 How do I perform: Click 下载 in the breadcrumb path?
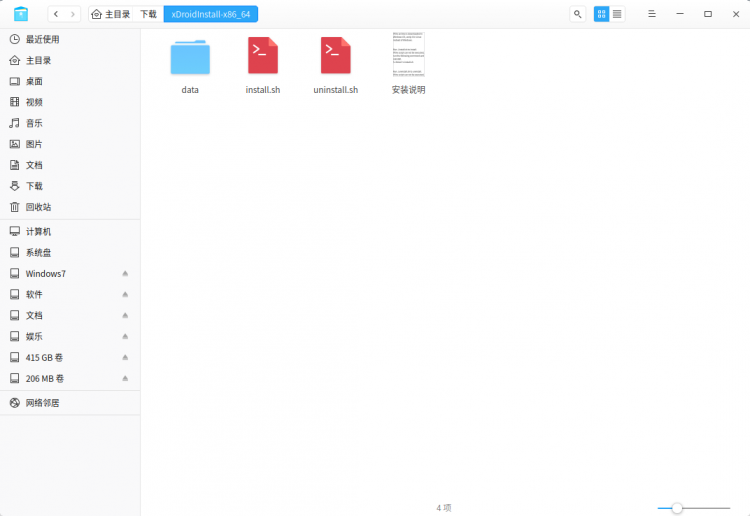click(x=148, y=14)
